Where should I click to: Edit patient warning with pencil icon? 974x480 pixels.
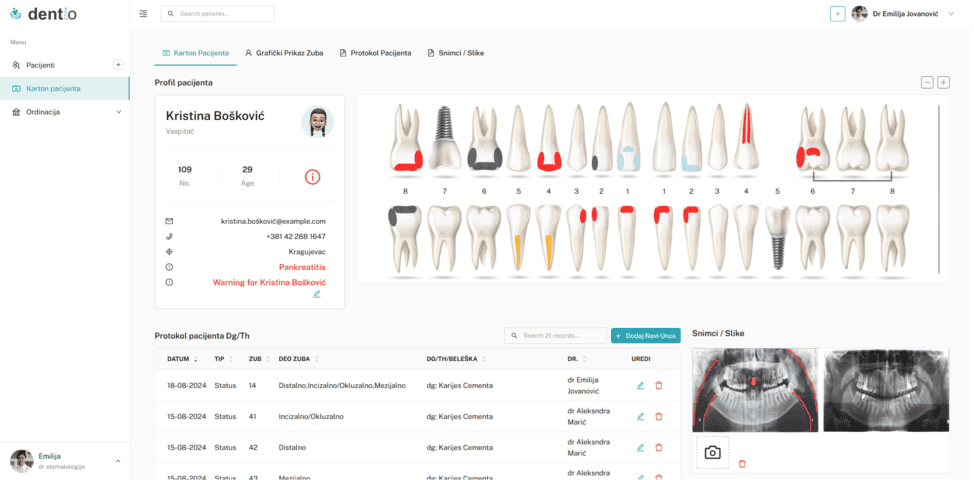click(317, 294)
